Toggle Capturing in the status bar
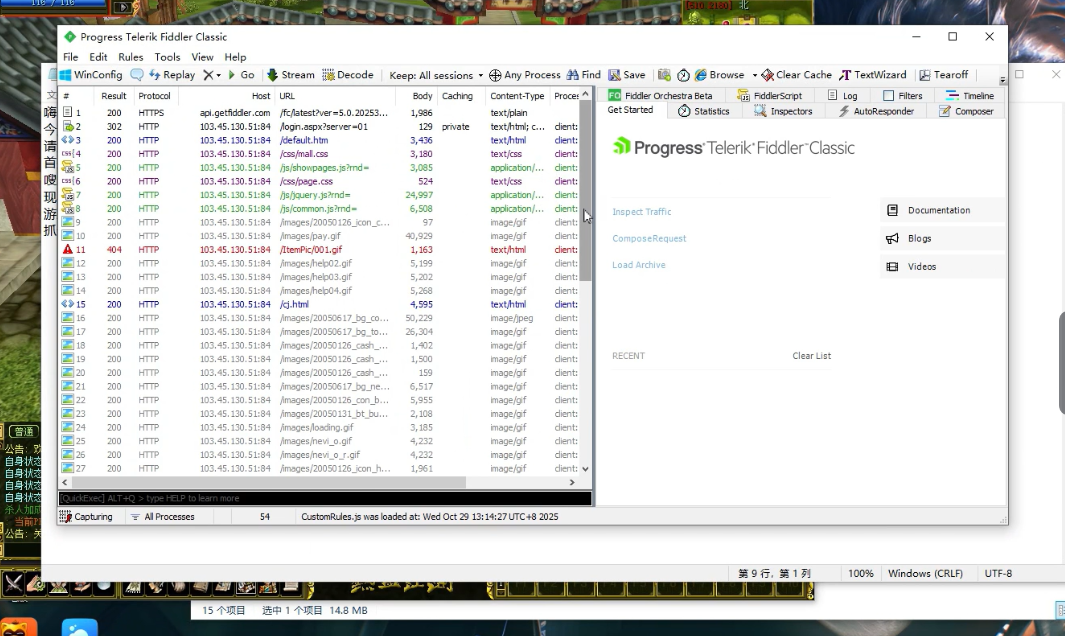 87,517
